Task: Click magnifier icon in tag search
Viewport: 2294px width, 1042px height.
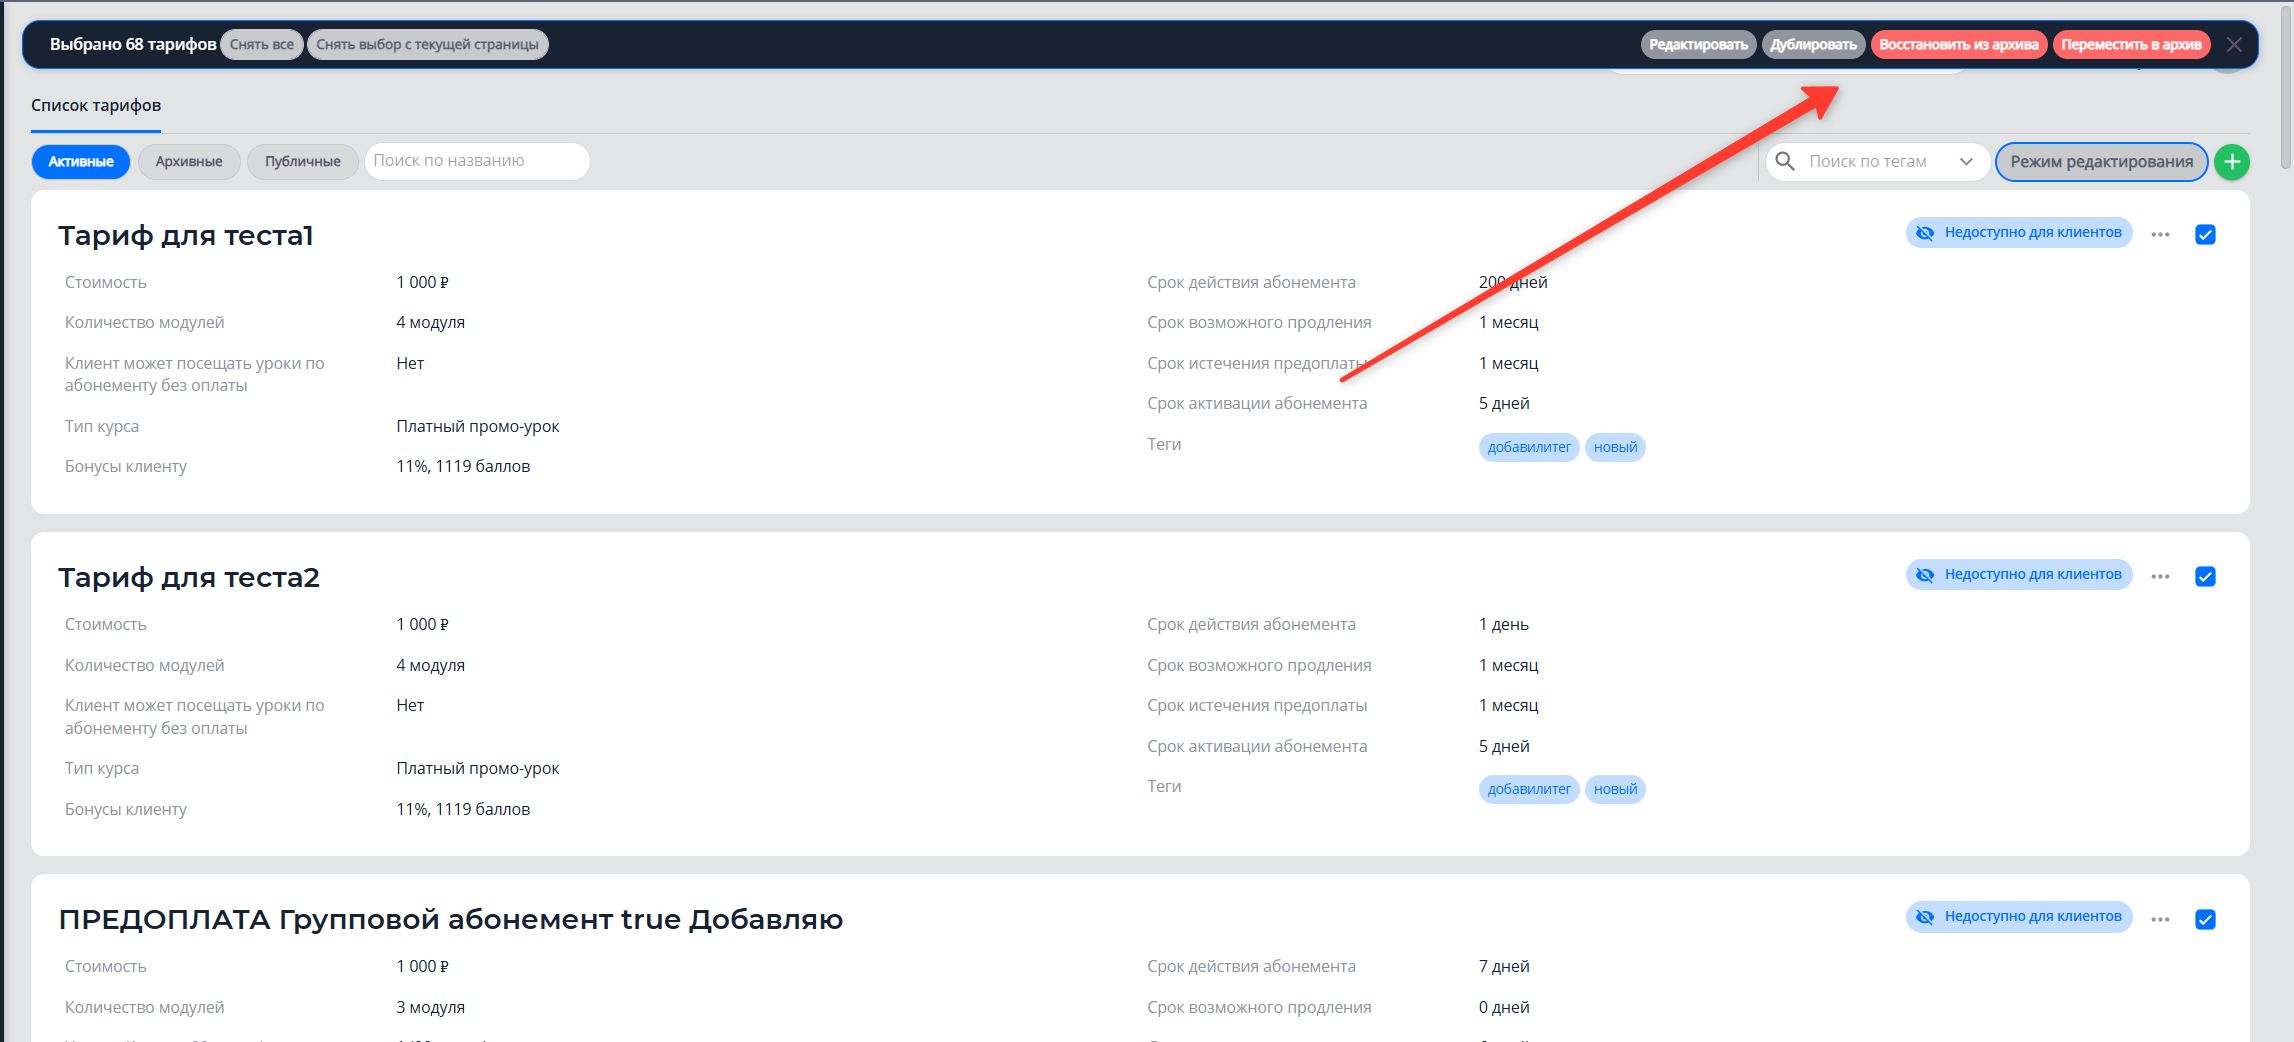Action: coord(1785,161)
